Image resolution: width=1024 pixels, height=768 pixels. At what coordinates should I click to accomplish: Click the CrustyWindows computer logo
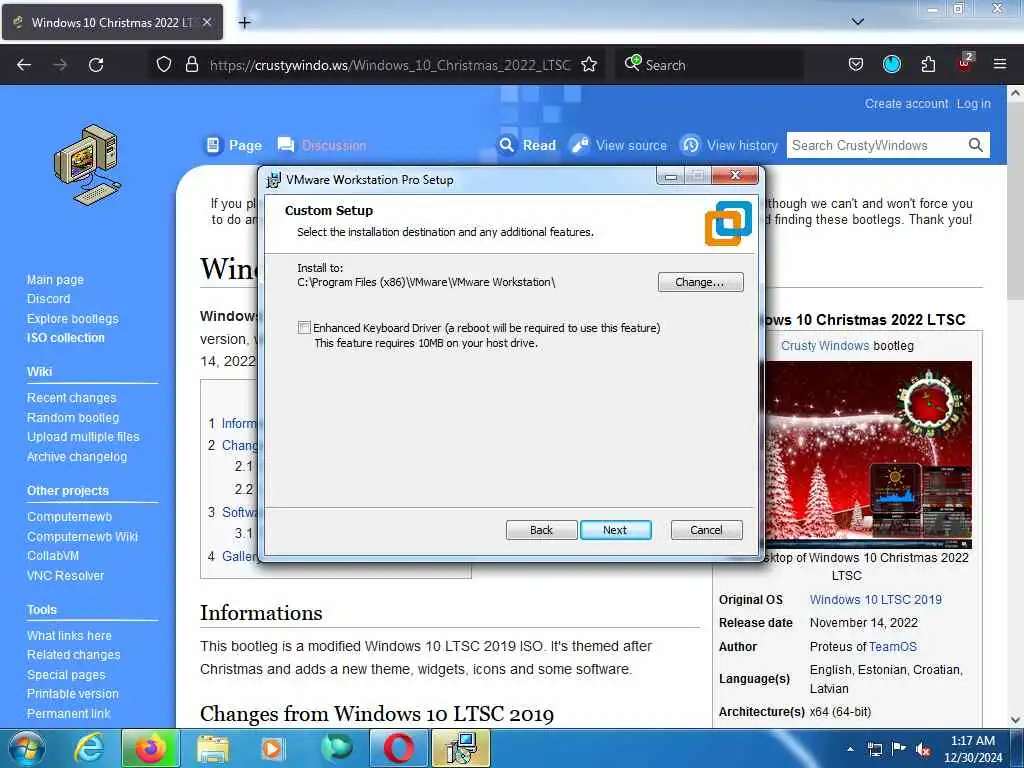click(x=88, y=165)
